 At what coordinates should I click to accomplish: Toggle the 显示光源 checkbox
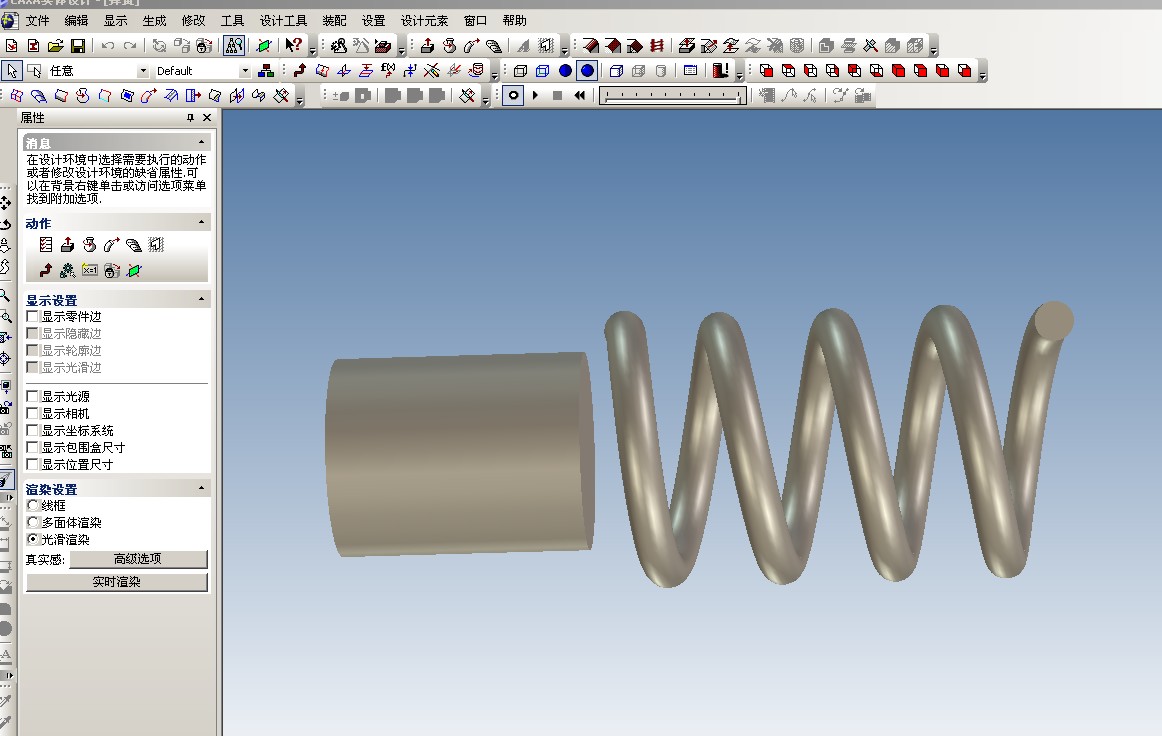click(32, 397)
